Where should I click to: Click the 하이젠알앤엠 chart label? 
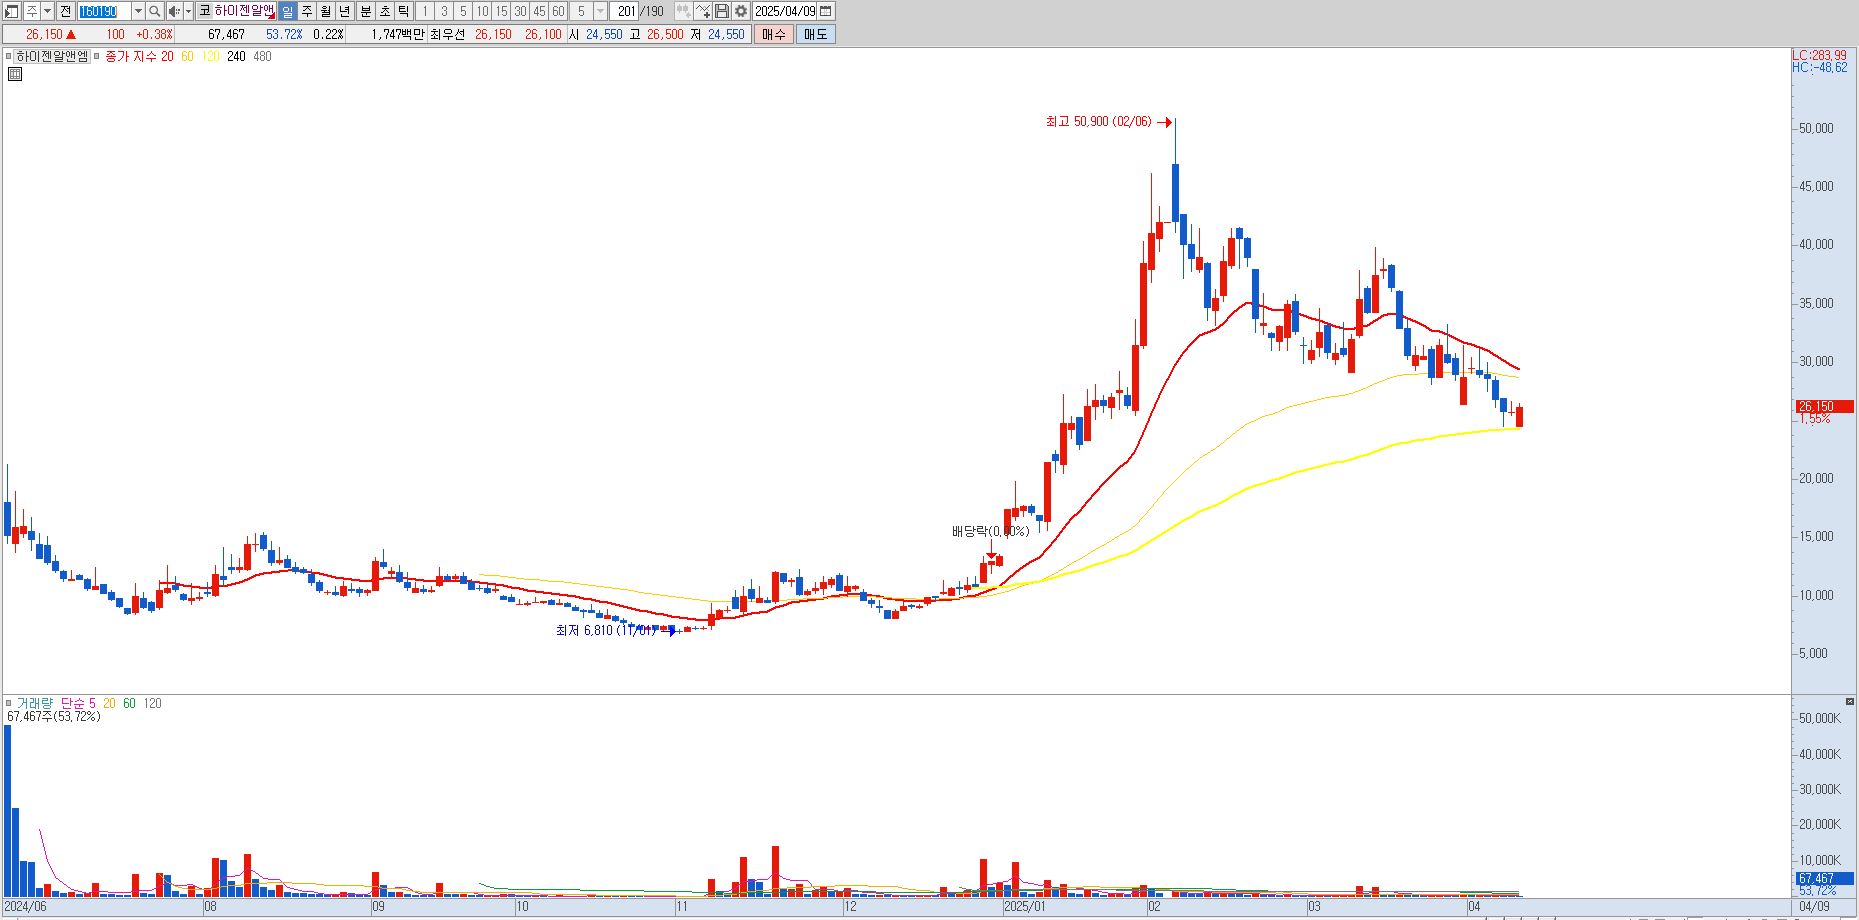coord(52,56)
